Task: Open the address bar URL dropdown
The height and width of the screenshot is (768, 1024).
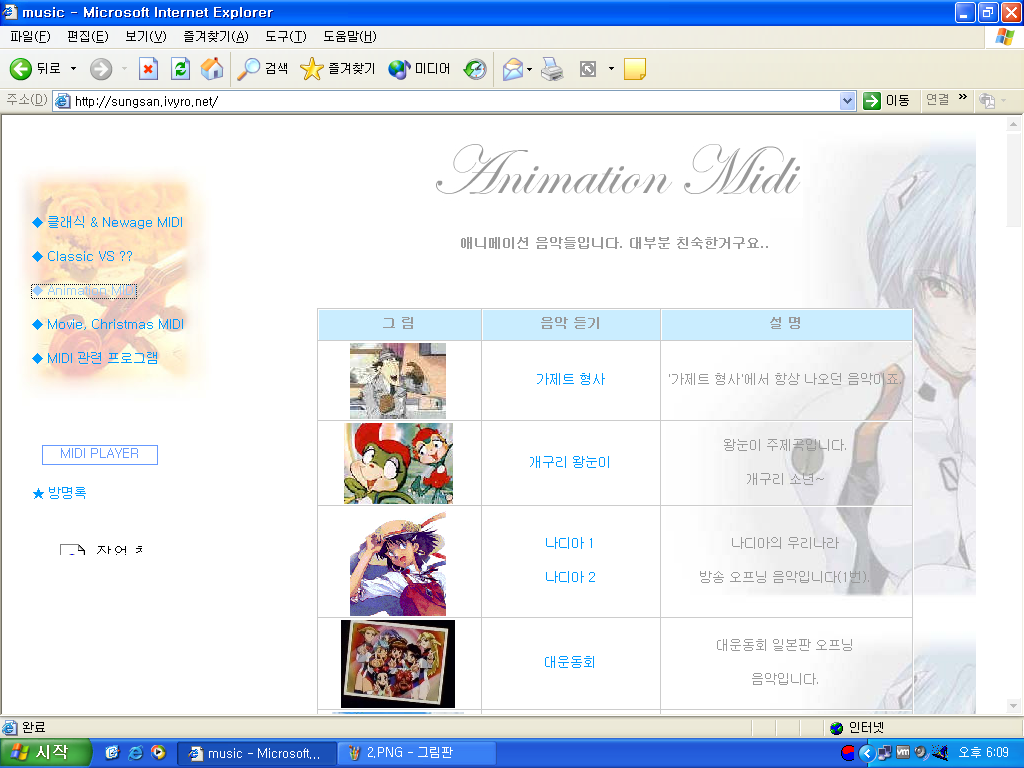Action: click(x=847, y=101)
